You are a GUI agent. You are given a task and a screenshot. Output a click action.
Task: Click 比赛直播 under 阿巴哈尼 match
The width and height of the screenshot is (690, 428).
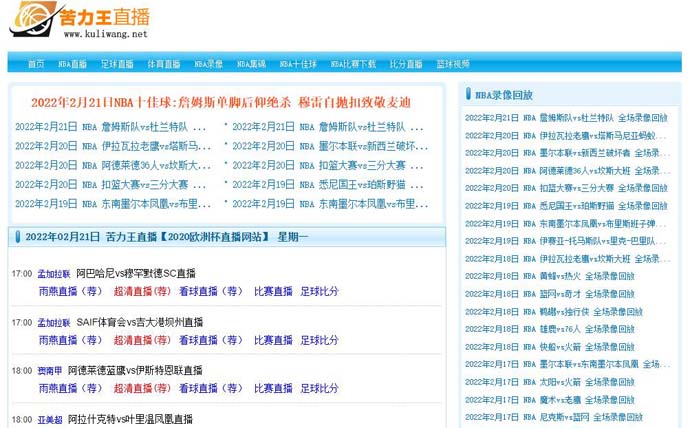pyautogui.click(x=273, y=291)
